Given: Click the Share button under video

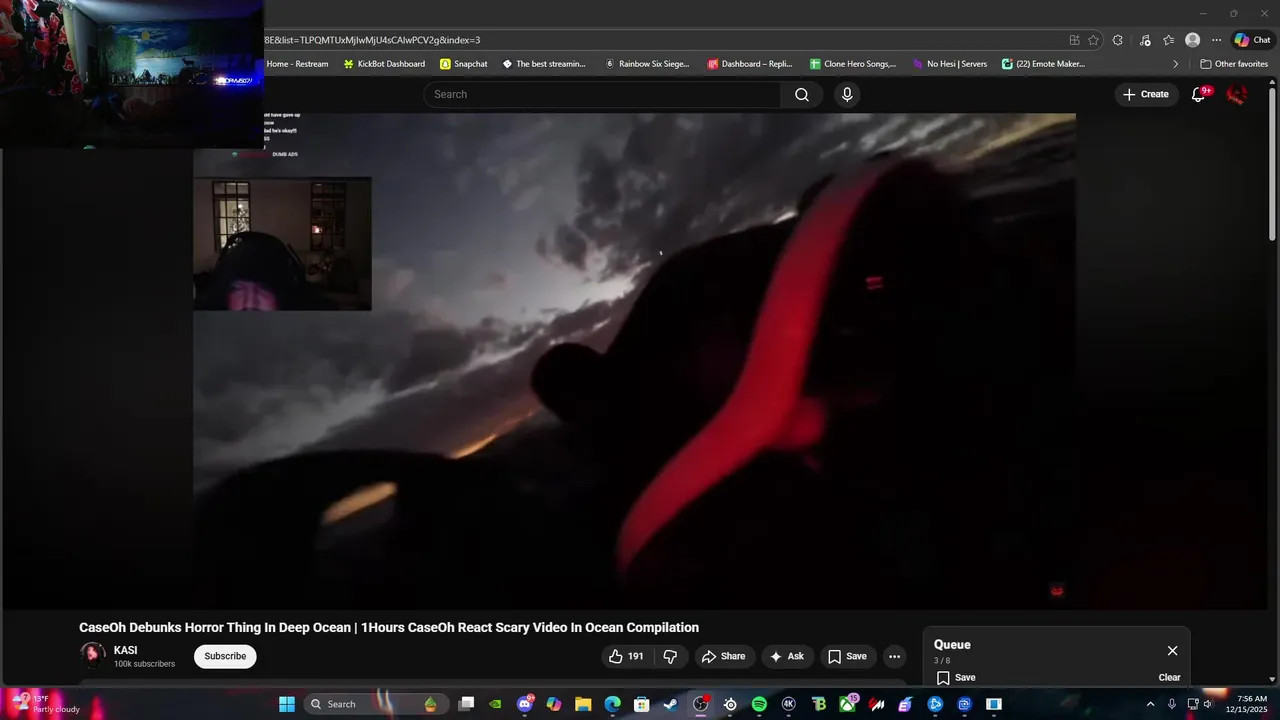Looking at the screenshot, I should point(723,656).
